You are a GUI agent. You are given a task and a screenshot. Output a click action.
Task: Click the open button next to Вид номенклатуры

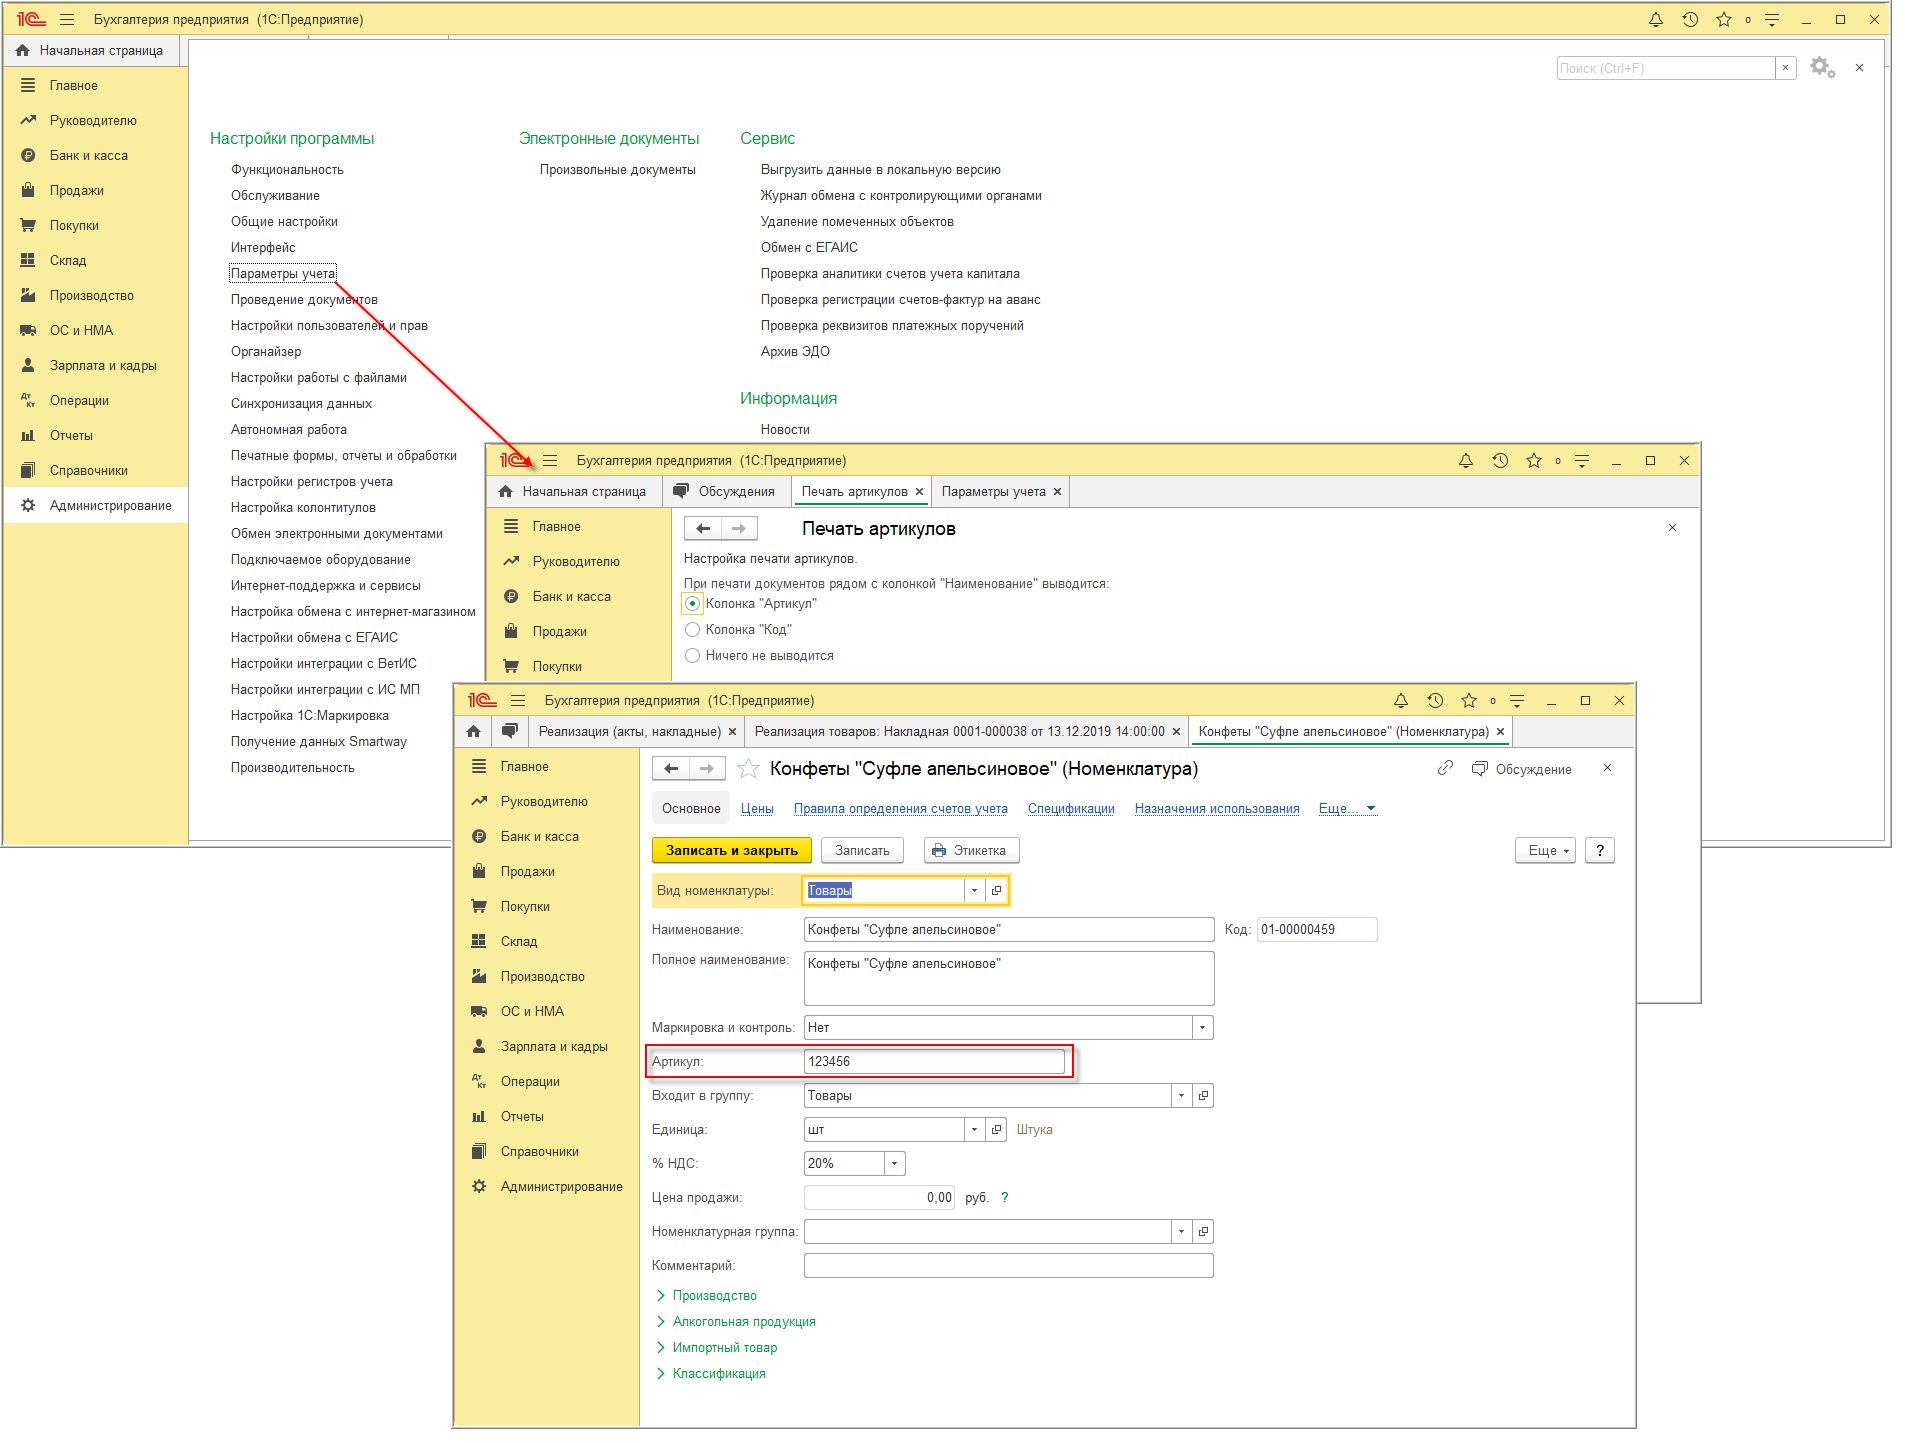[996, 891]
